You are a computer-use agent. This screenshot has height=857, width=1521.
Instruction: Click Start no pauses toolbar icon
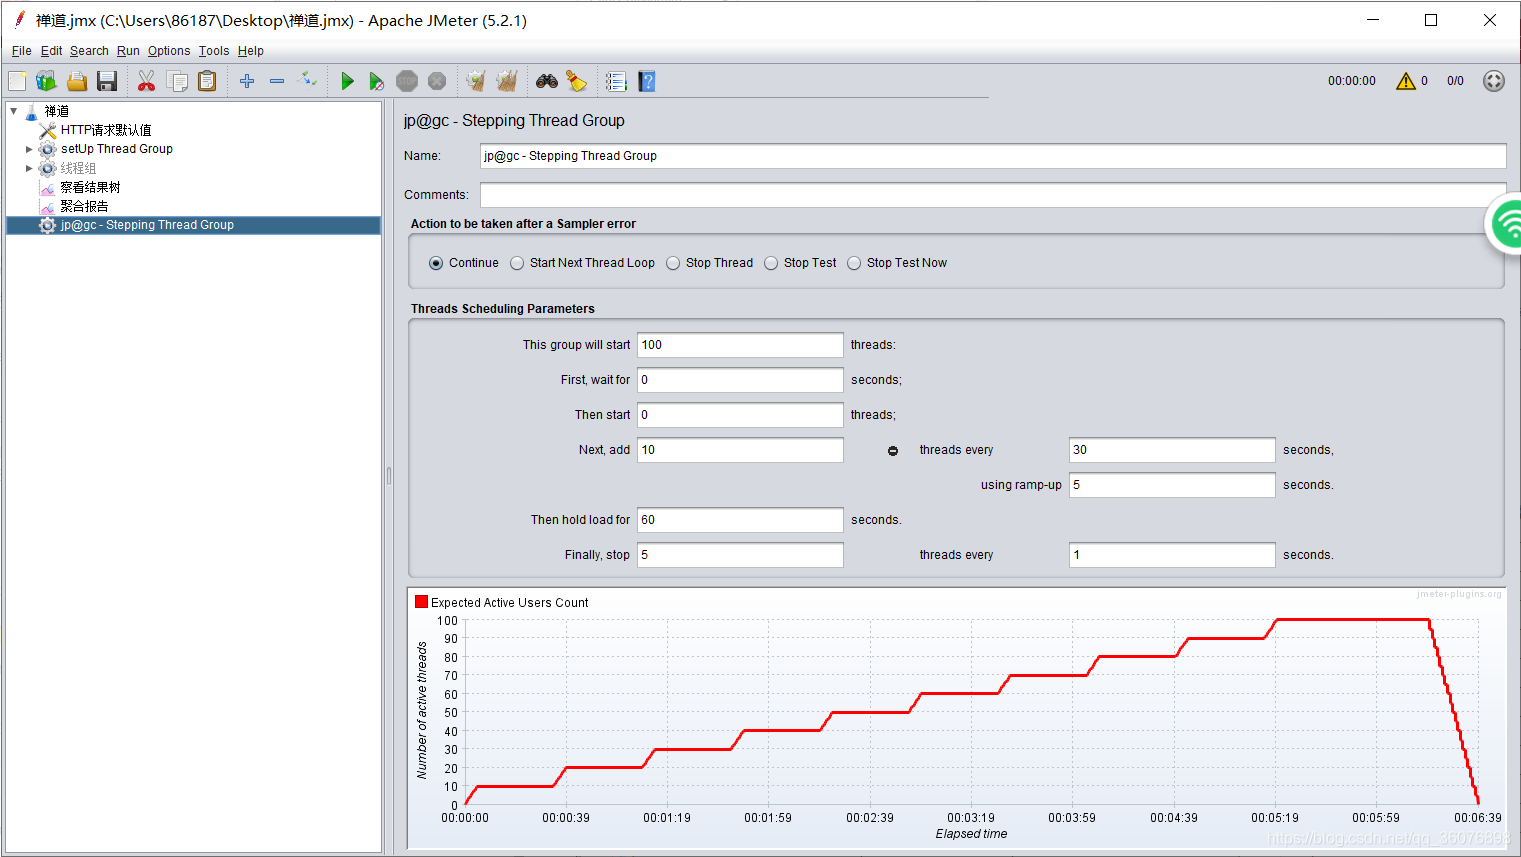coord(376,81)
